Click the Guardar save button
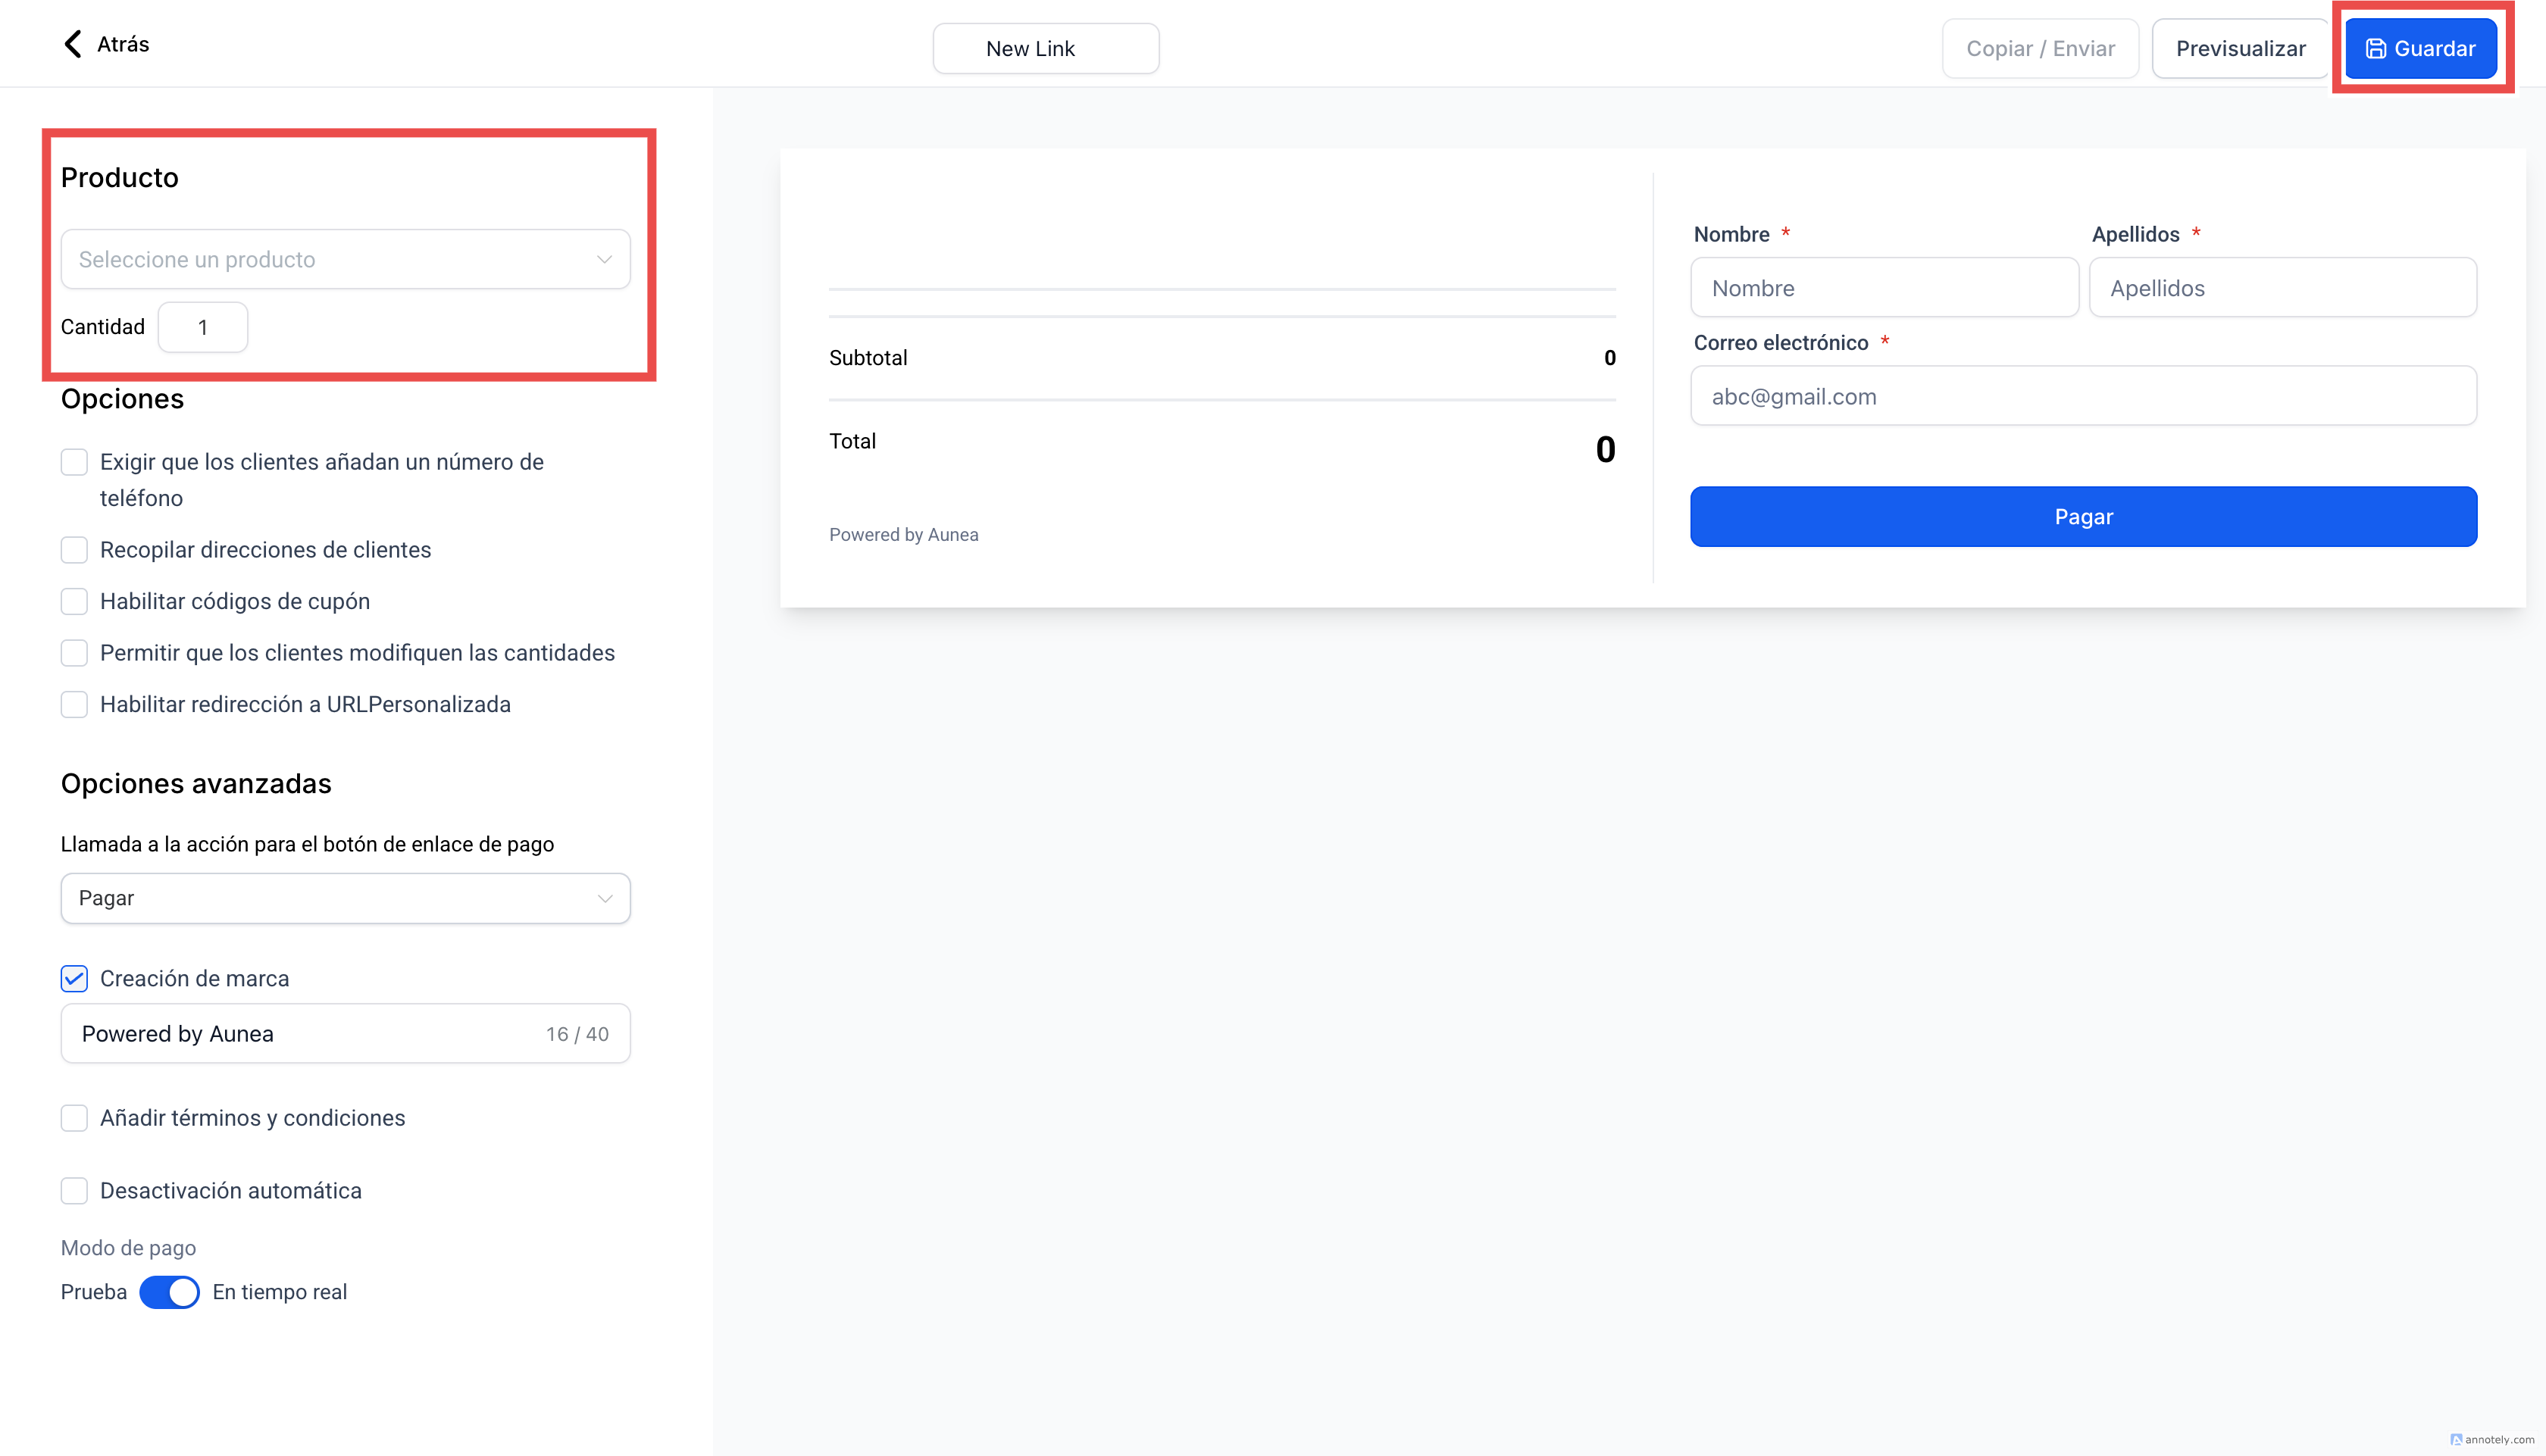The width and height of the screenshot is (2546, 1456). (x=2420, y=48)
